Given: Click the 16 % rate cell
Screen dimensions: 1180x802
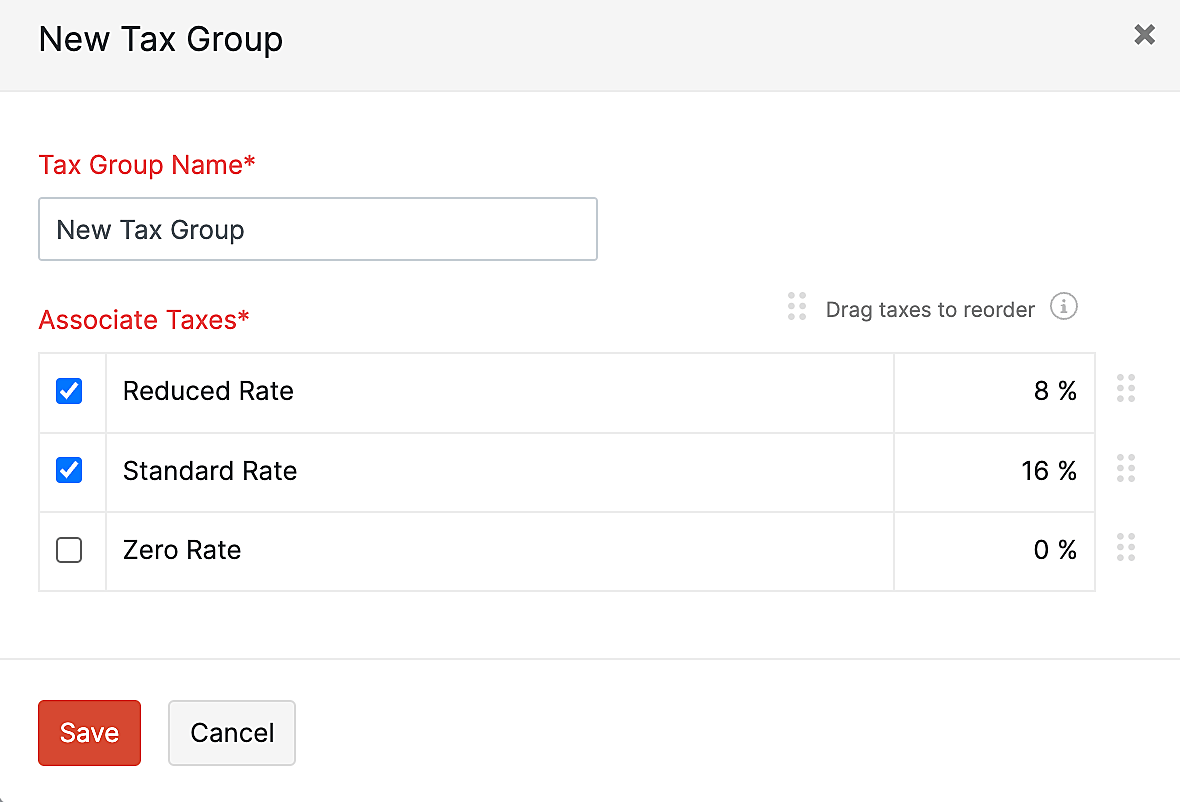Looking at the screenshot, I should [x=1050, y=470].
